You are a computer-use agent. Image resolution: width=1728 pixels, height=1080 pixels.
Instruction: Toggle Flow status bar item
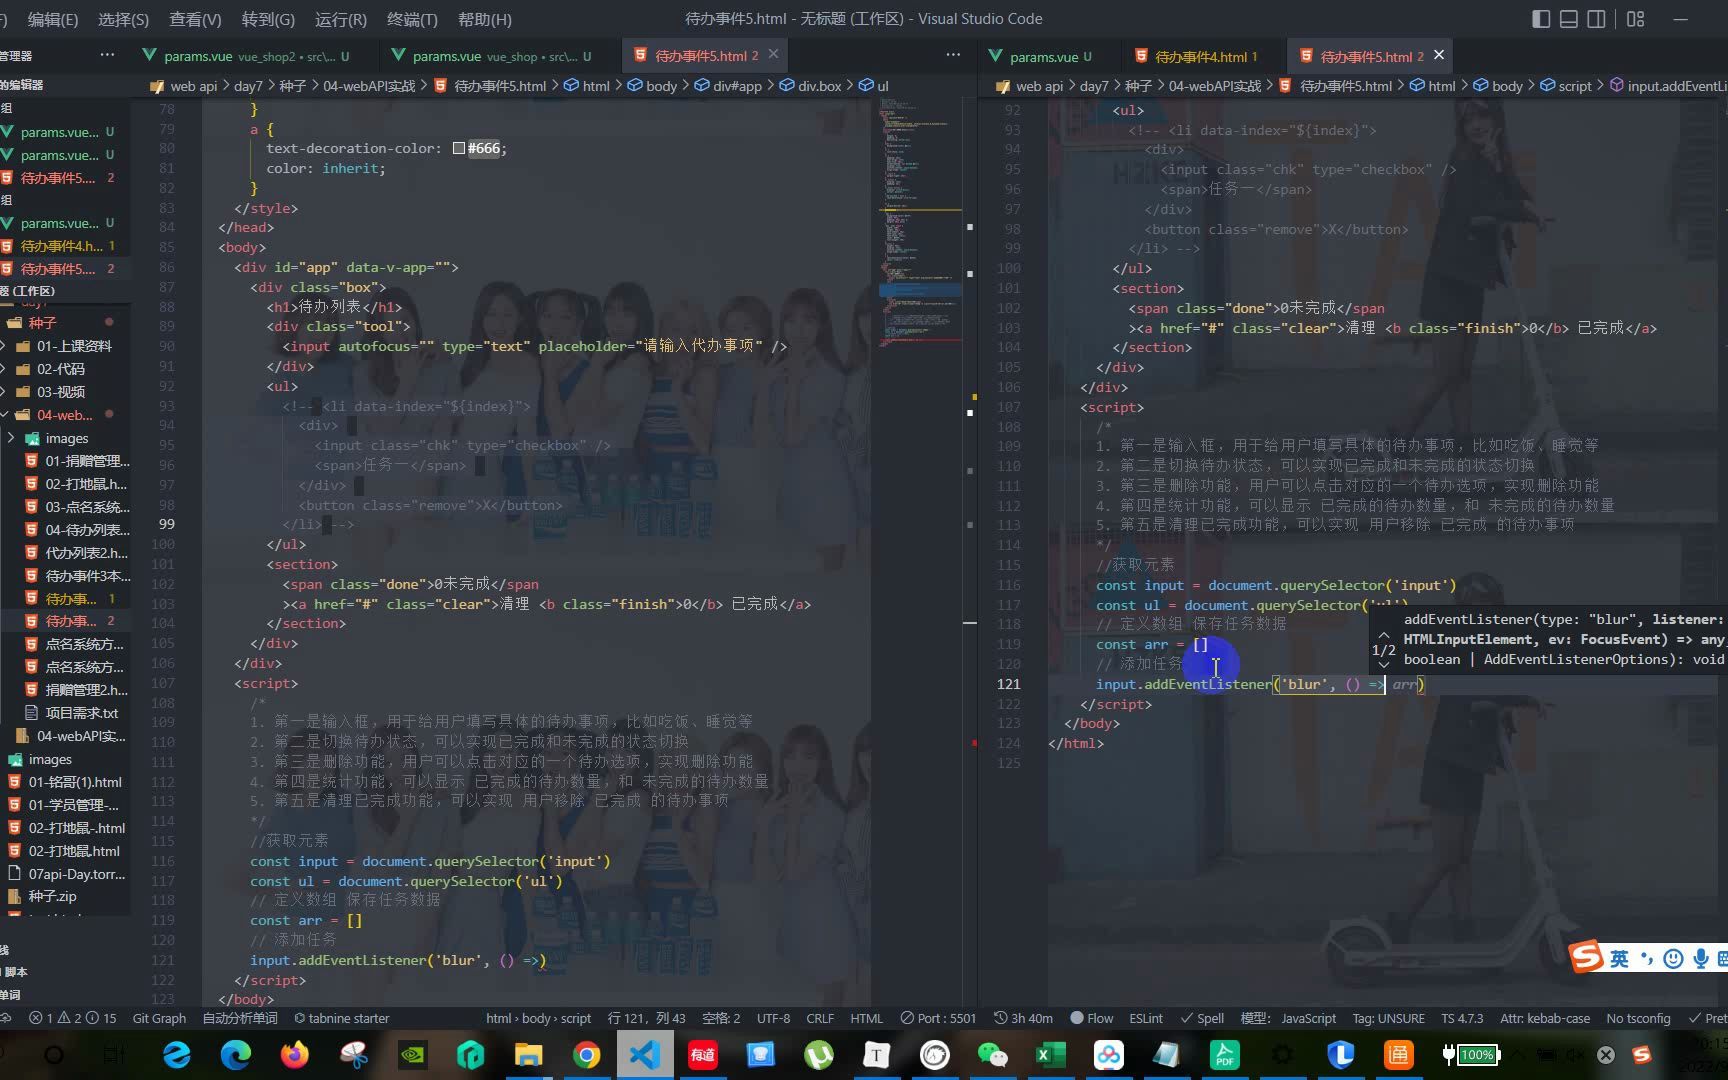coord(1091,1018)
